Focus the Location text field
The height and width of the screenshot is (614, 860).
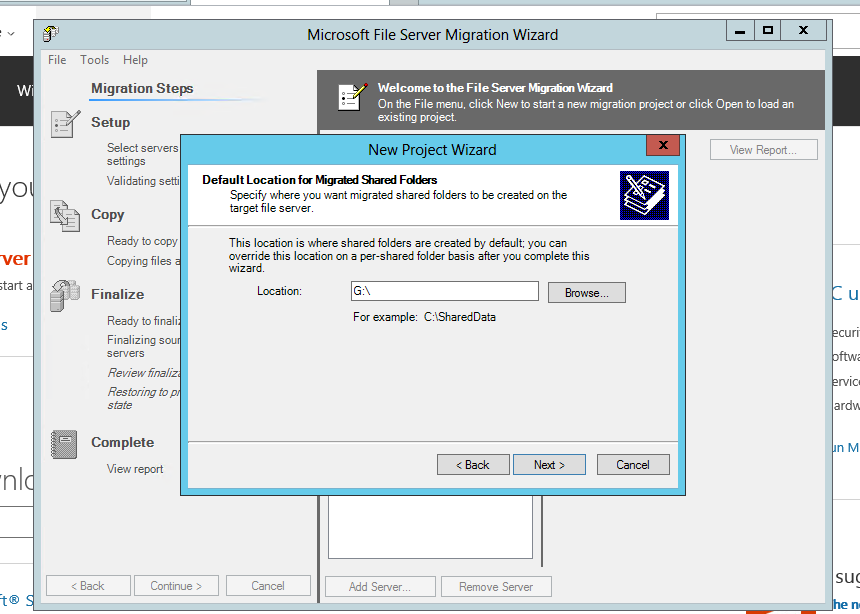[x=445, y=291]
